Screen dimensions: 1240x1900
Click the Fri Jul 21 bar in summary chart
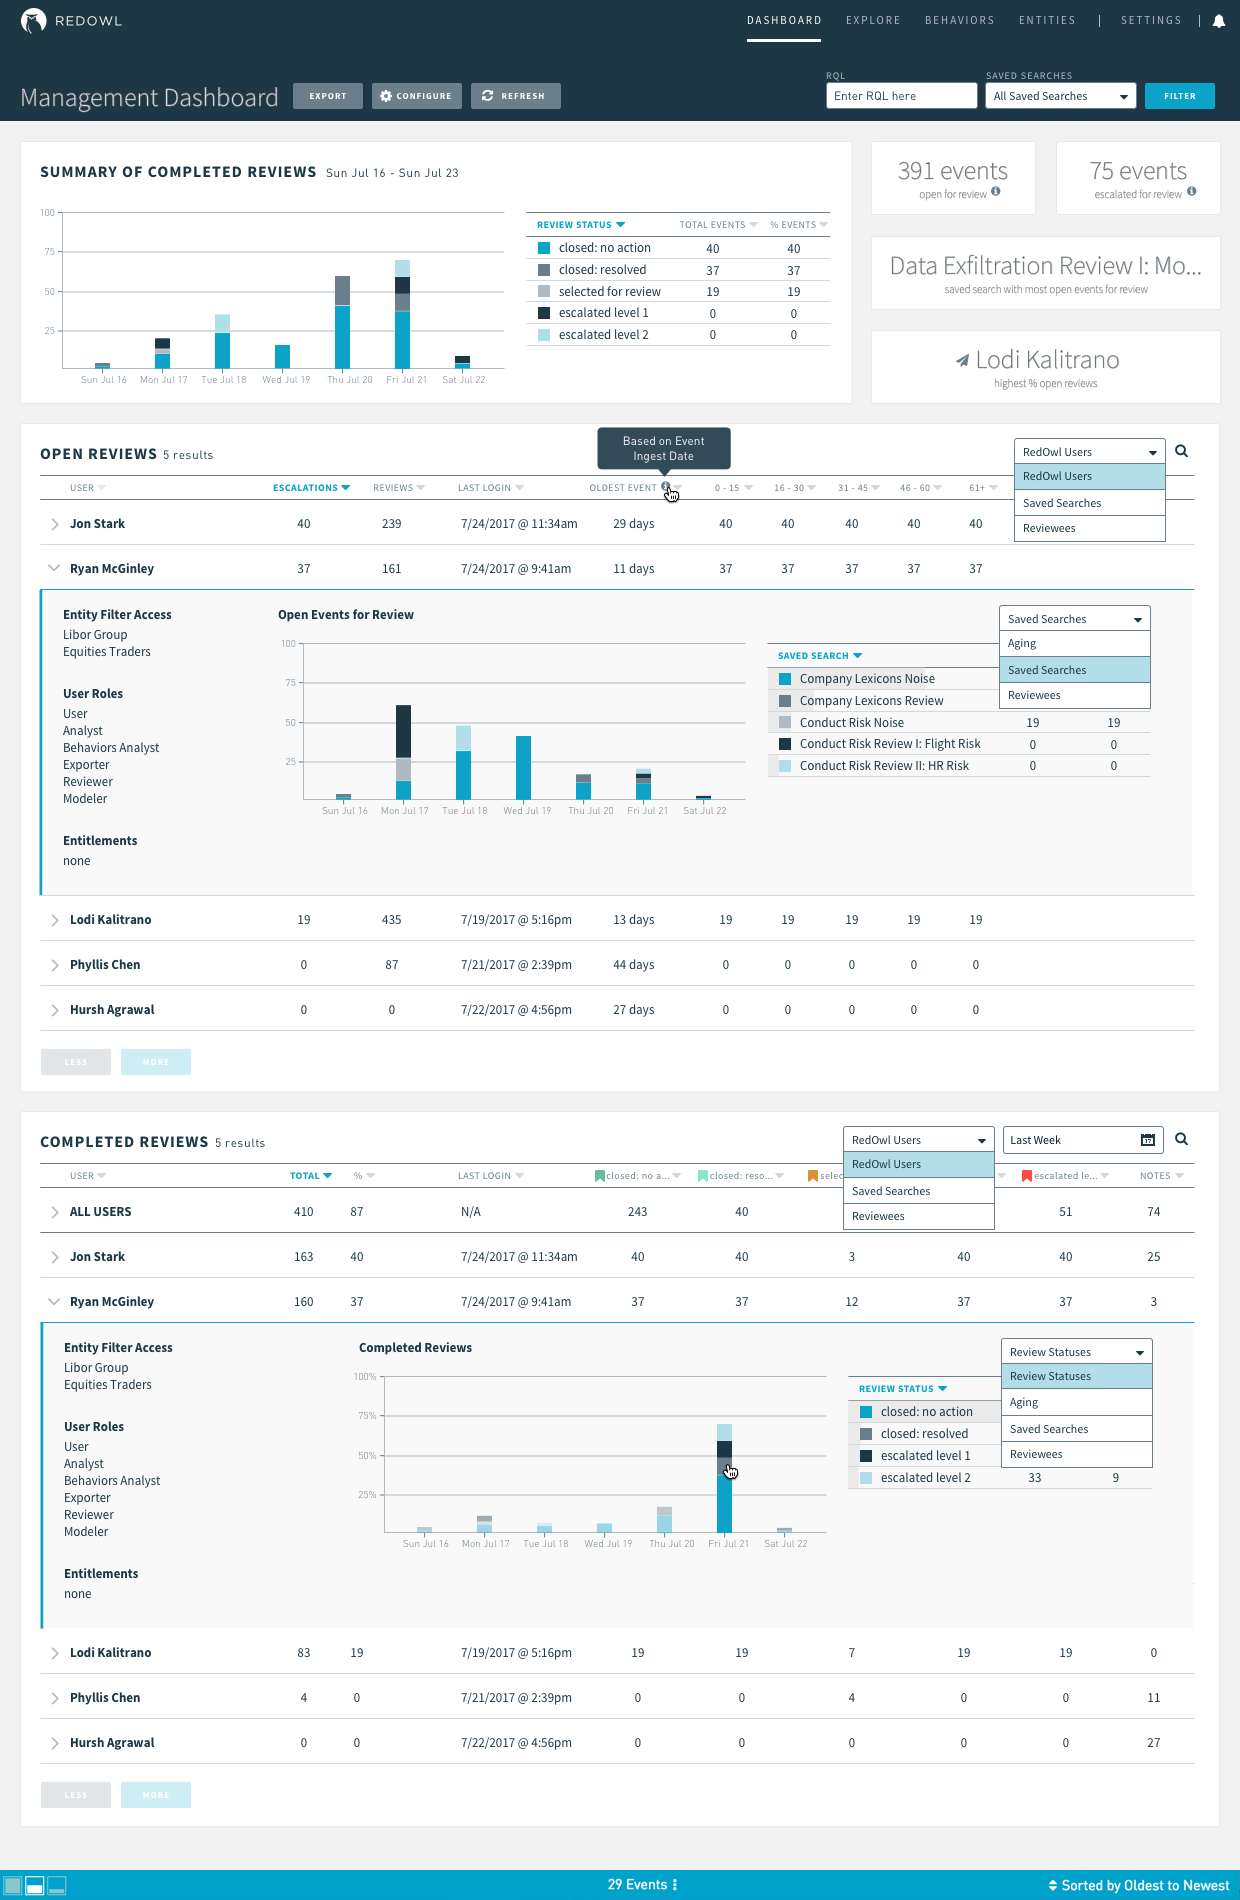click(402, 314)
